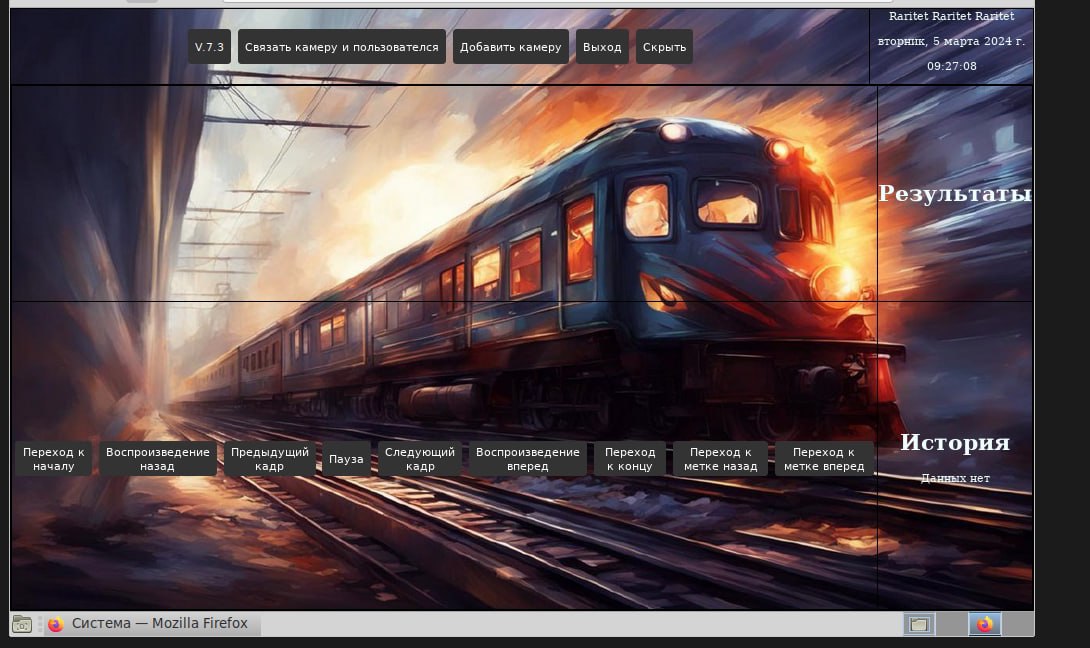Image resolution: width=1090 pixels, height=648 pixels.
Task: Select the 'Результаты' heading
Action: (955, 193)
